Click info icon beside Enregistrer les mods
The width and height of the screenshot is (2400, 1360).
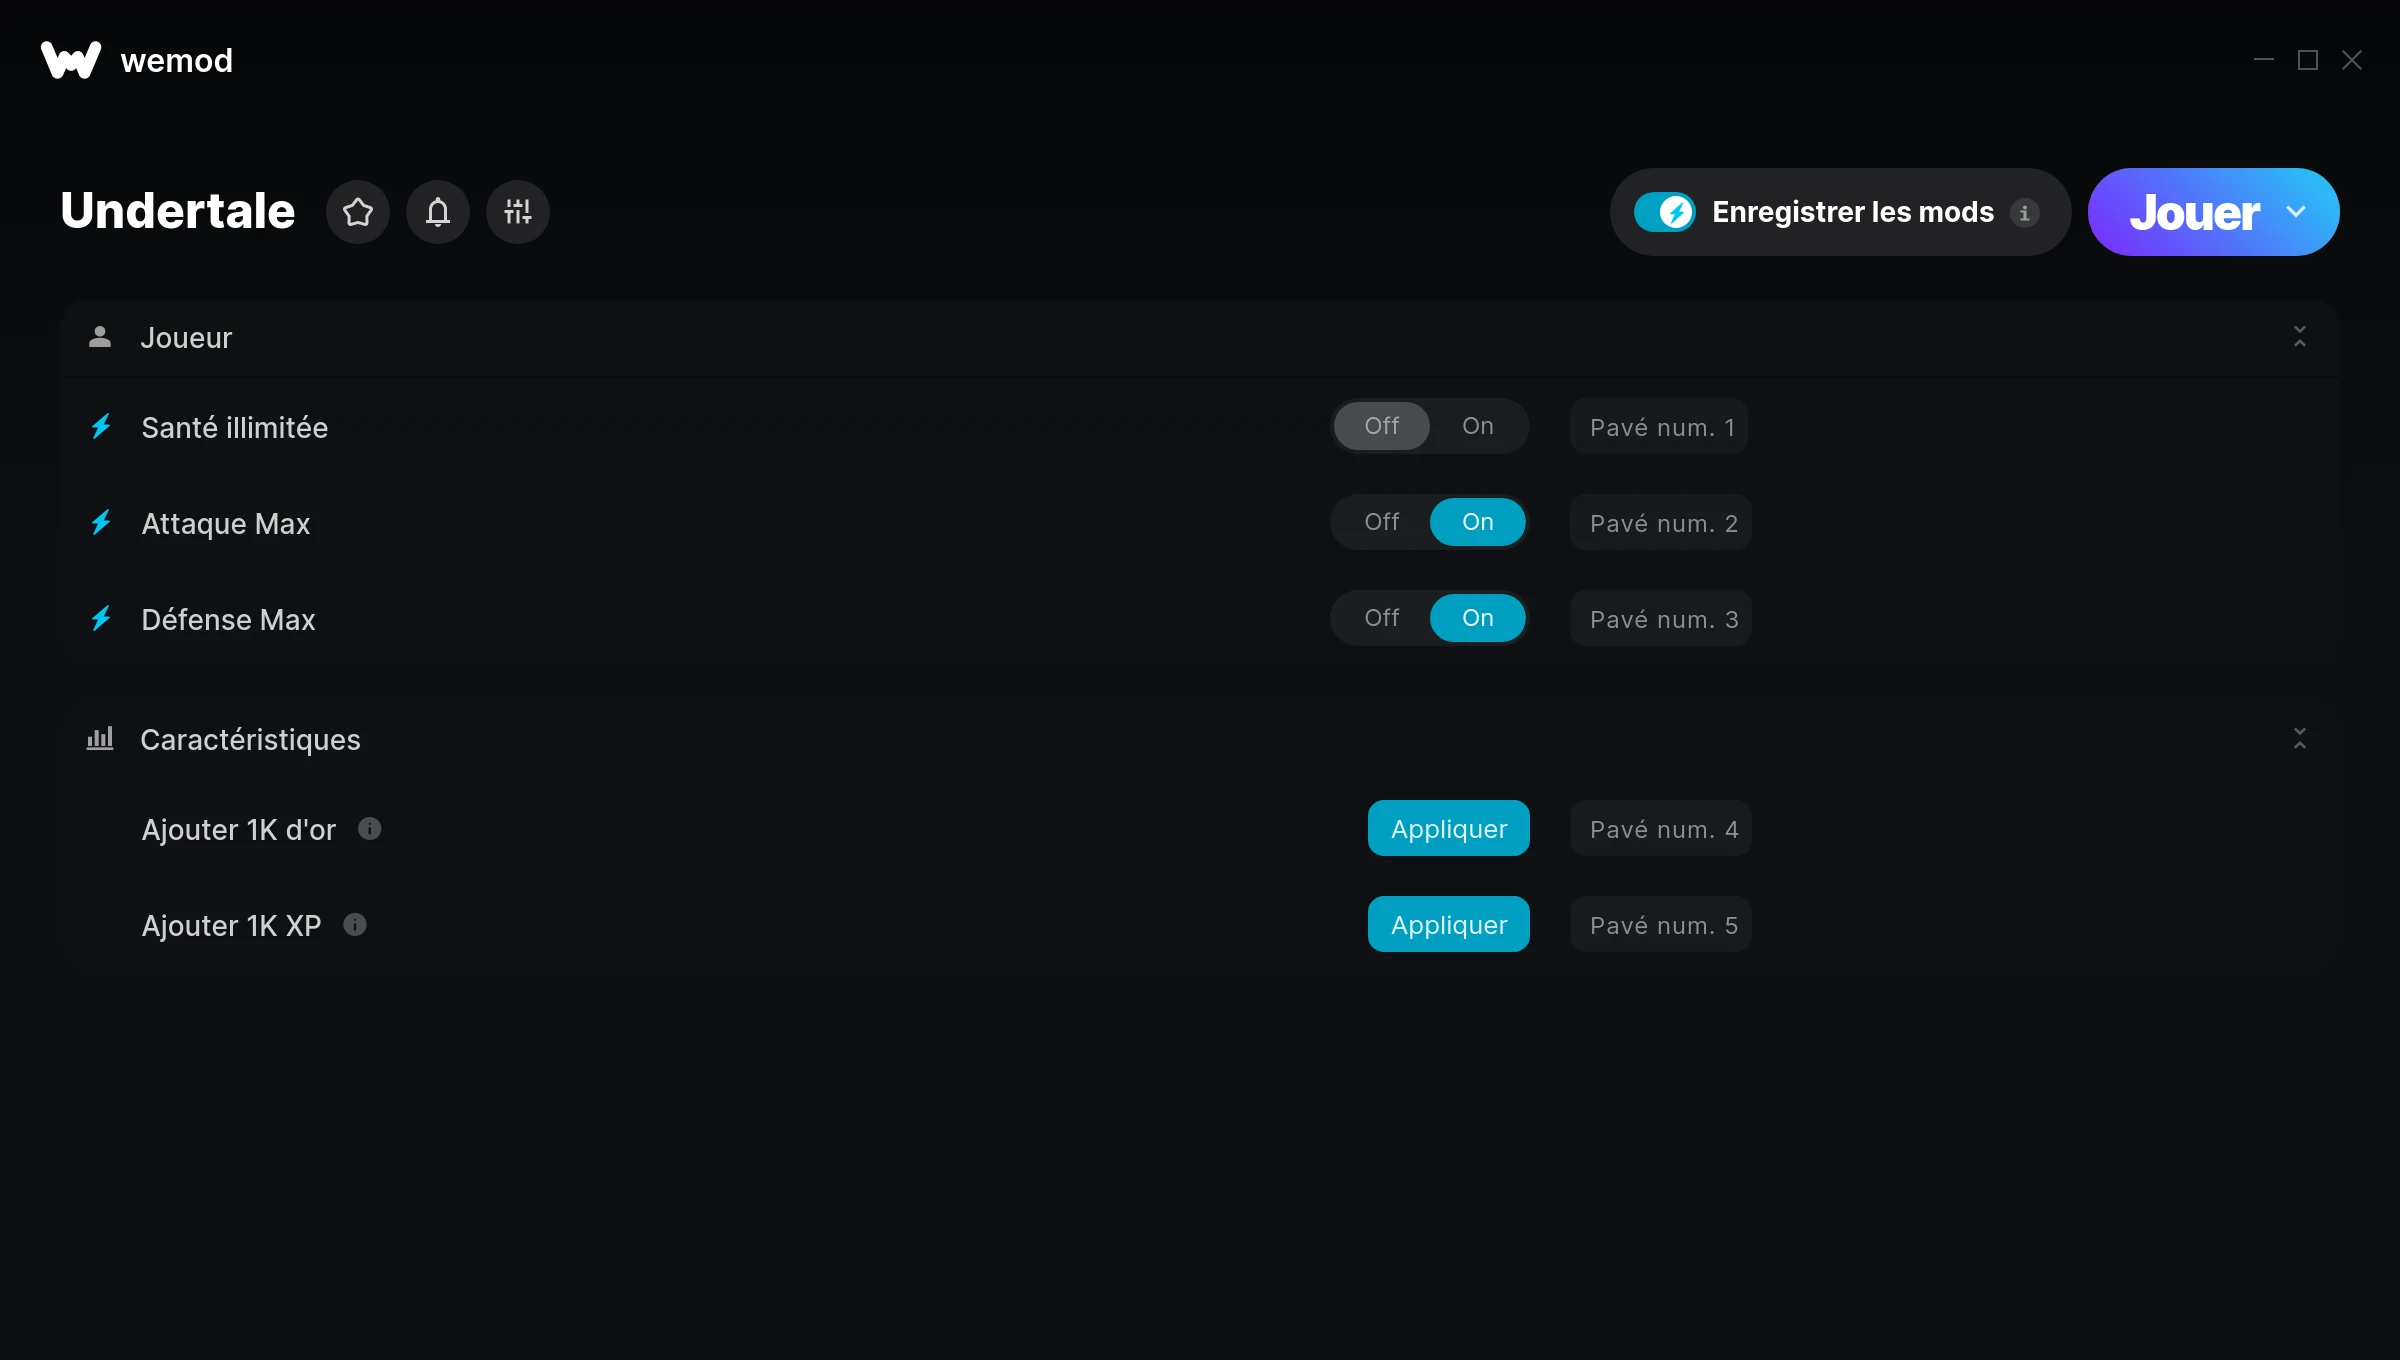[x=2024, y=213]
